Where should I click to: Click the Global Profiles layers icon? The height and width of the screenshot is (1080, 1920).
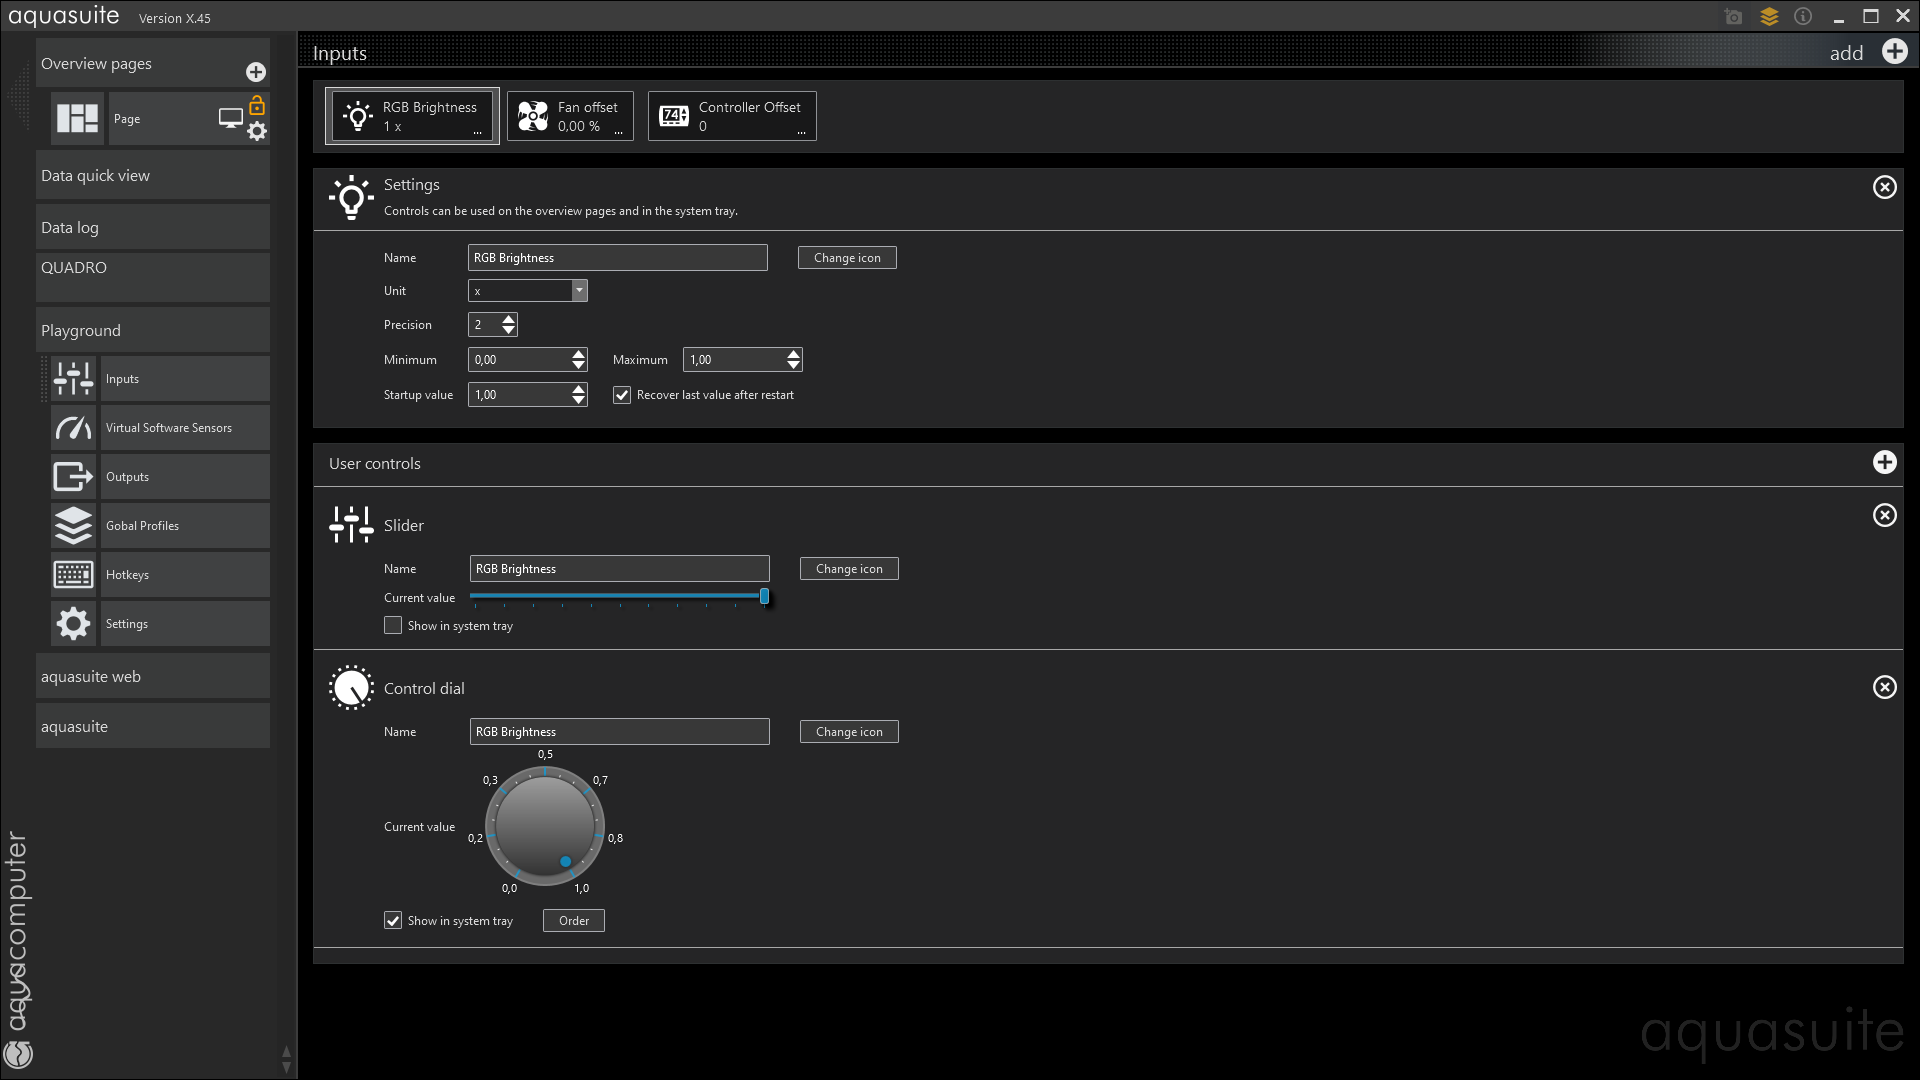pos(74,526)
